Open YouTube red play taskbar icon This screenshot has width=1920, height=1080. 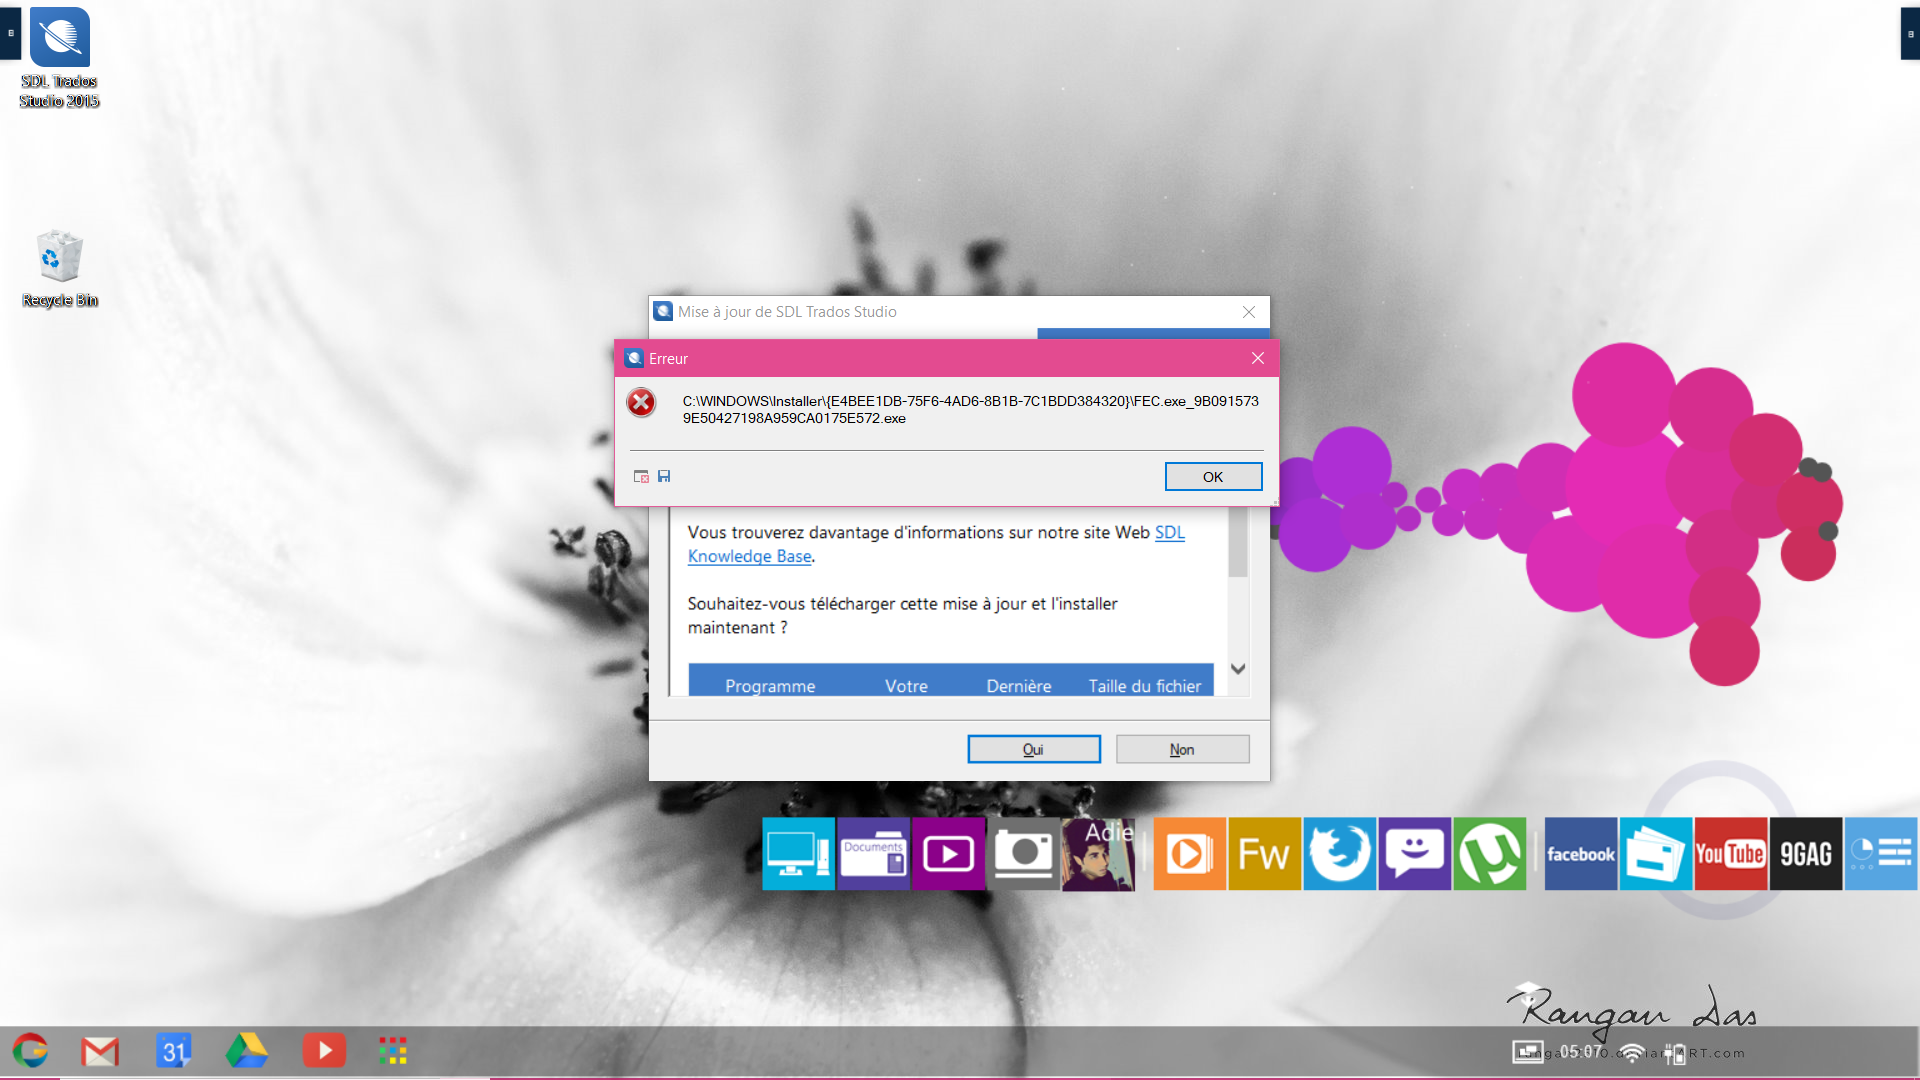click(324, 1051)
